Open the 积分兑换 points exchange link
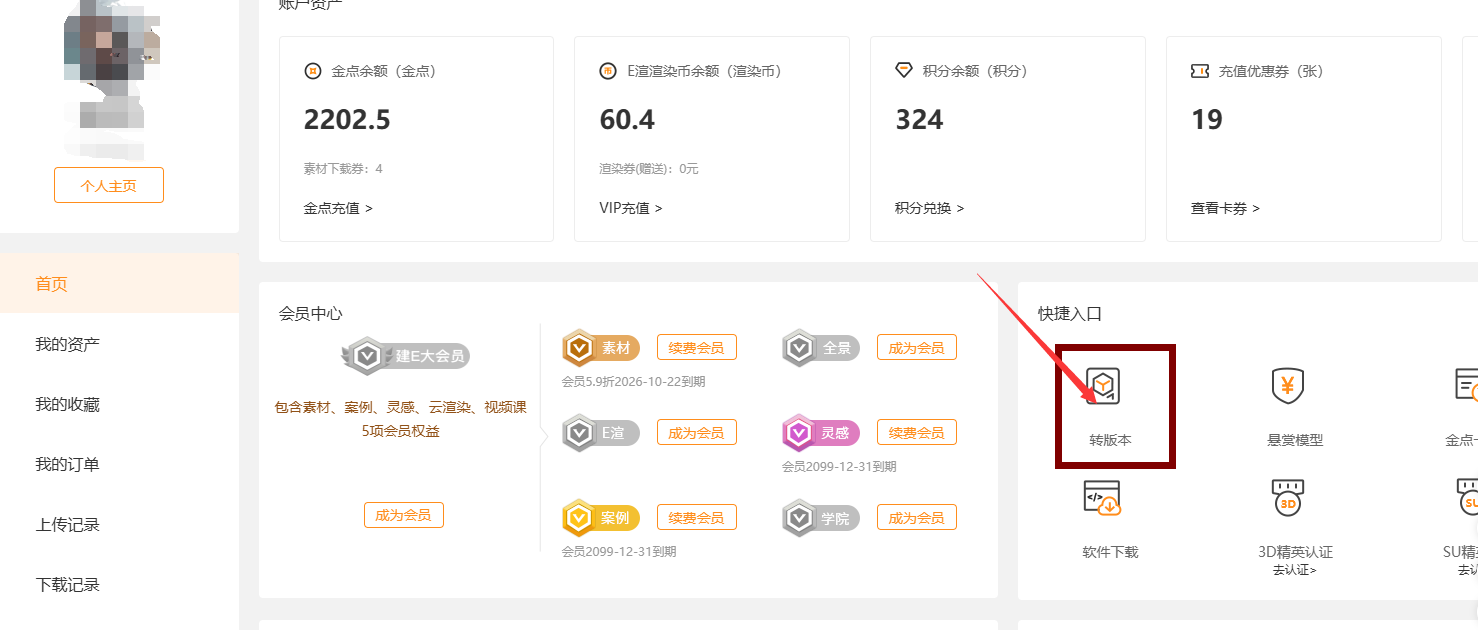This screenshot has height=630, width=1478. pos(929,208)
